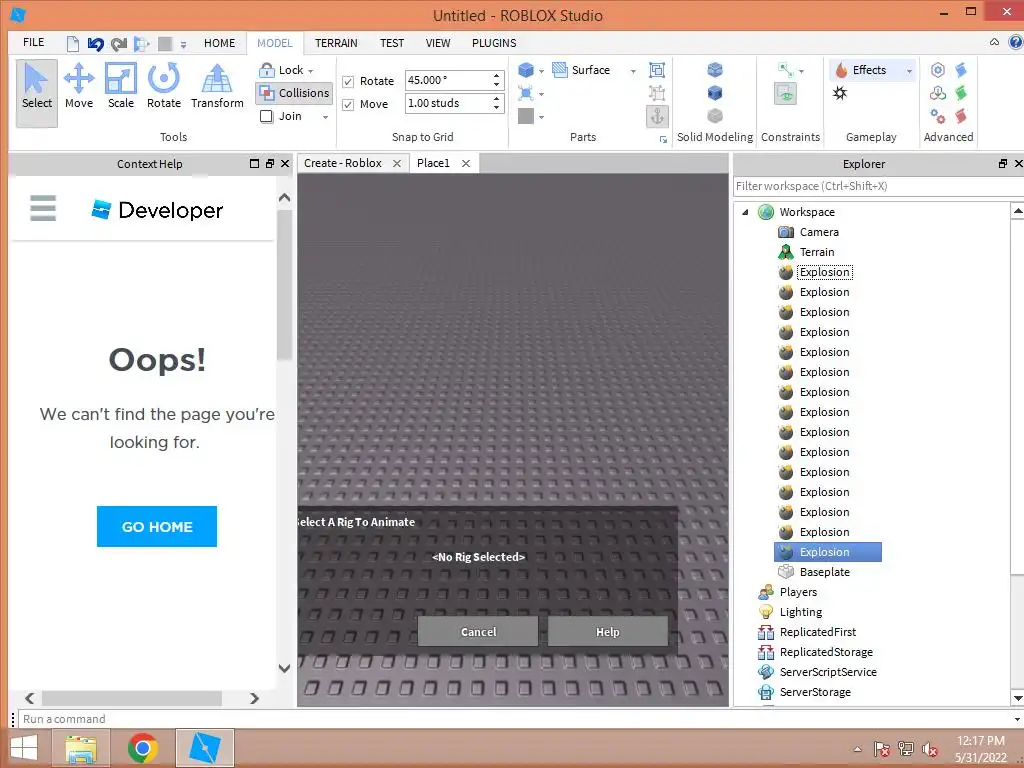Viewport: 1024px width, 768px height.
Task: Open the Material dropdown arrow
Action: [541, 95]
